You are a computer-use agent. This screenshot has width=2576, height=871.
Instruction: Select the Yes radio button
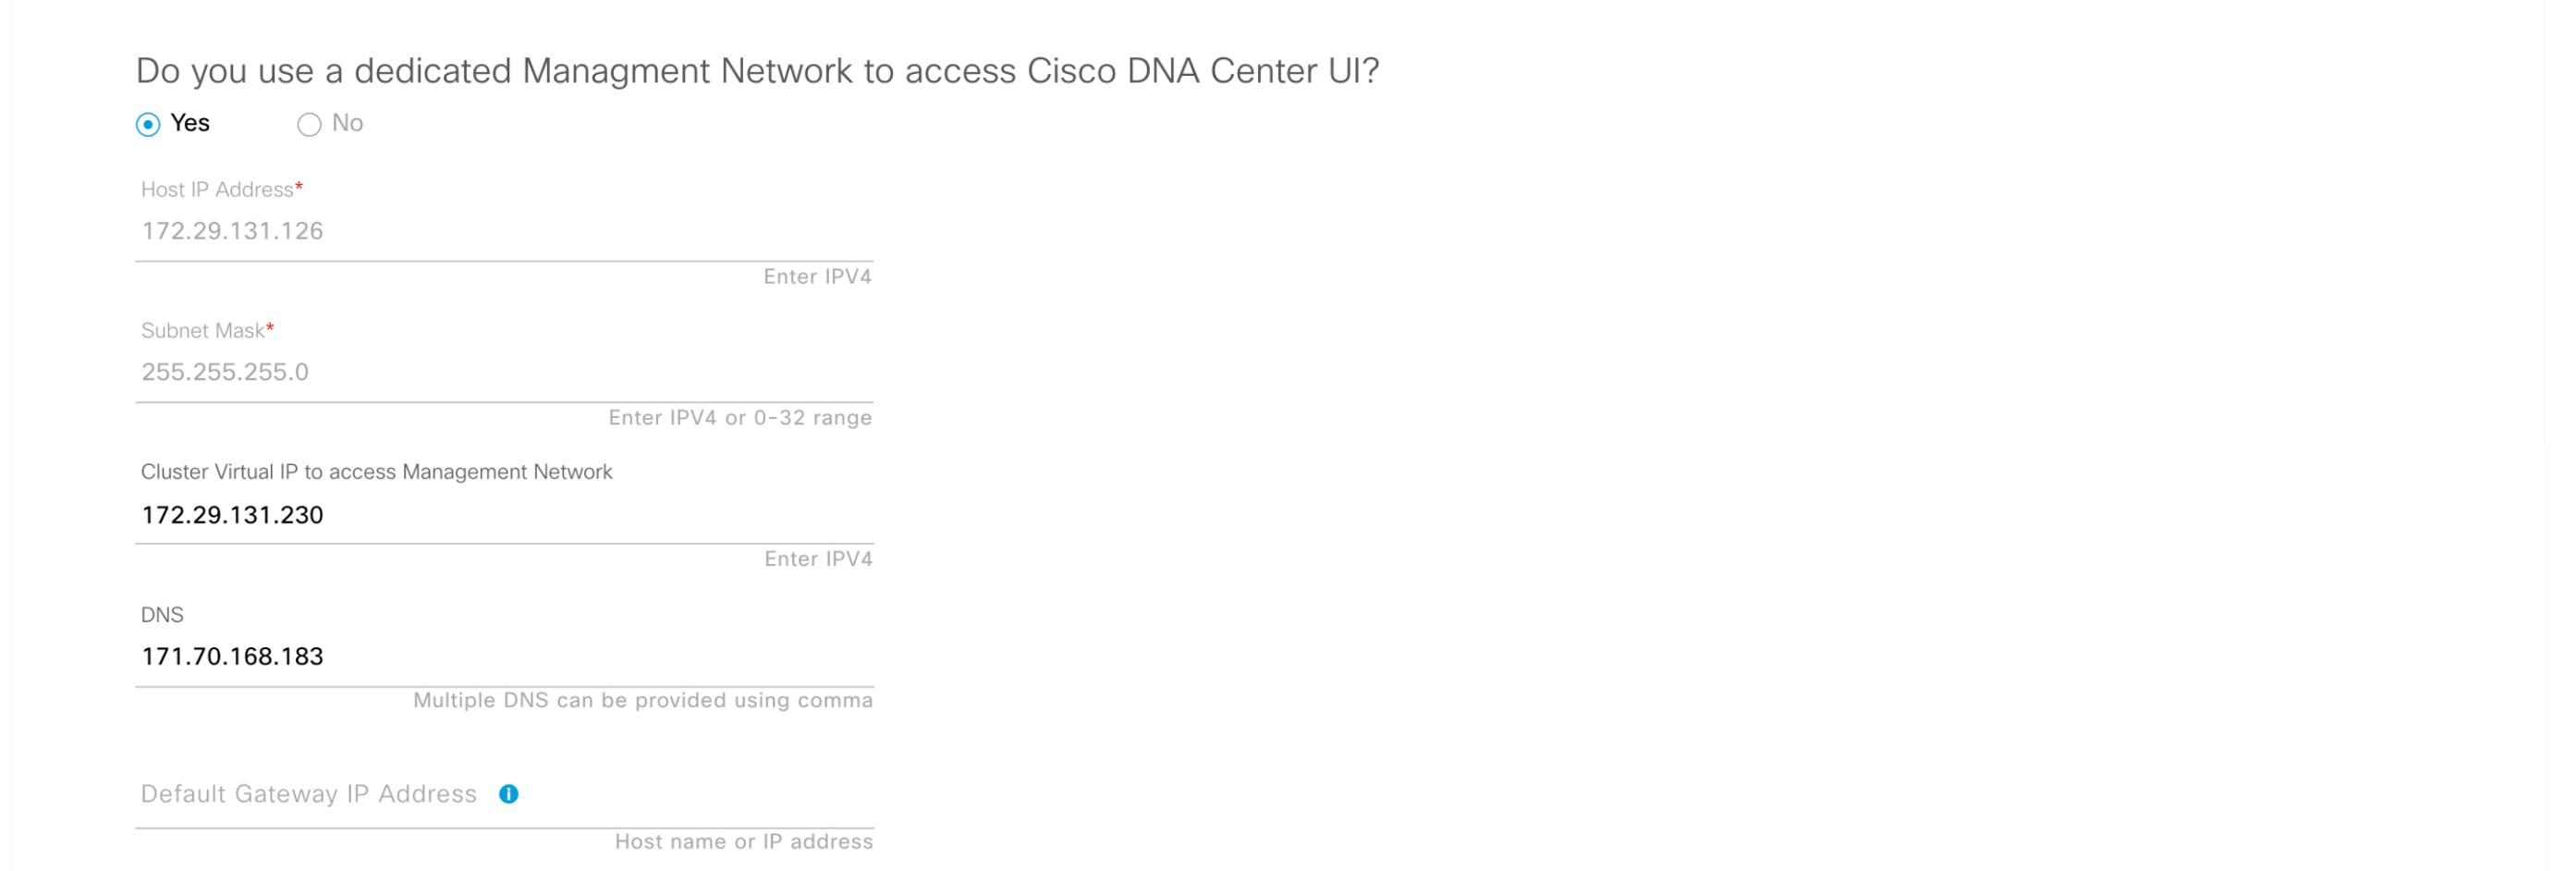point(148,124)
